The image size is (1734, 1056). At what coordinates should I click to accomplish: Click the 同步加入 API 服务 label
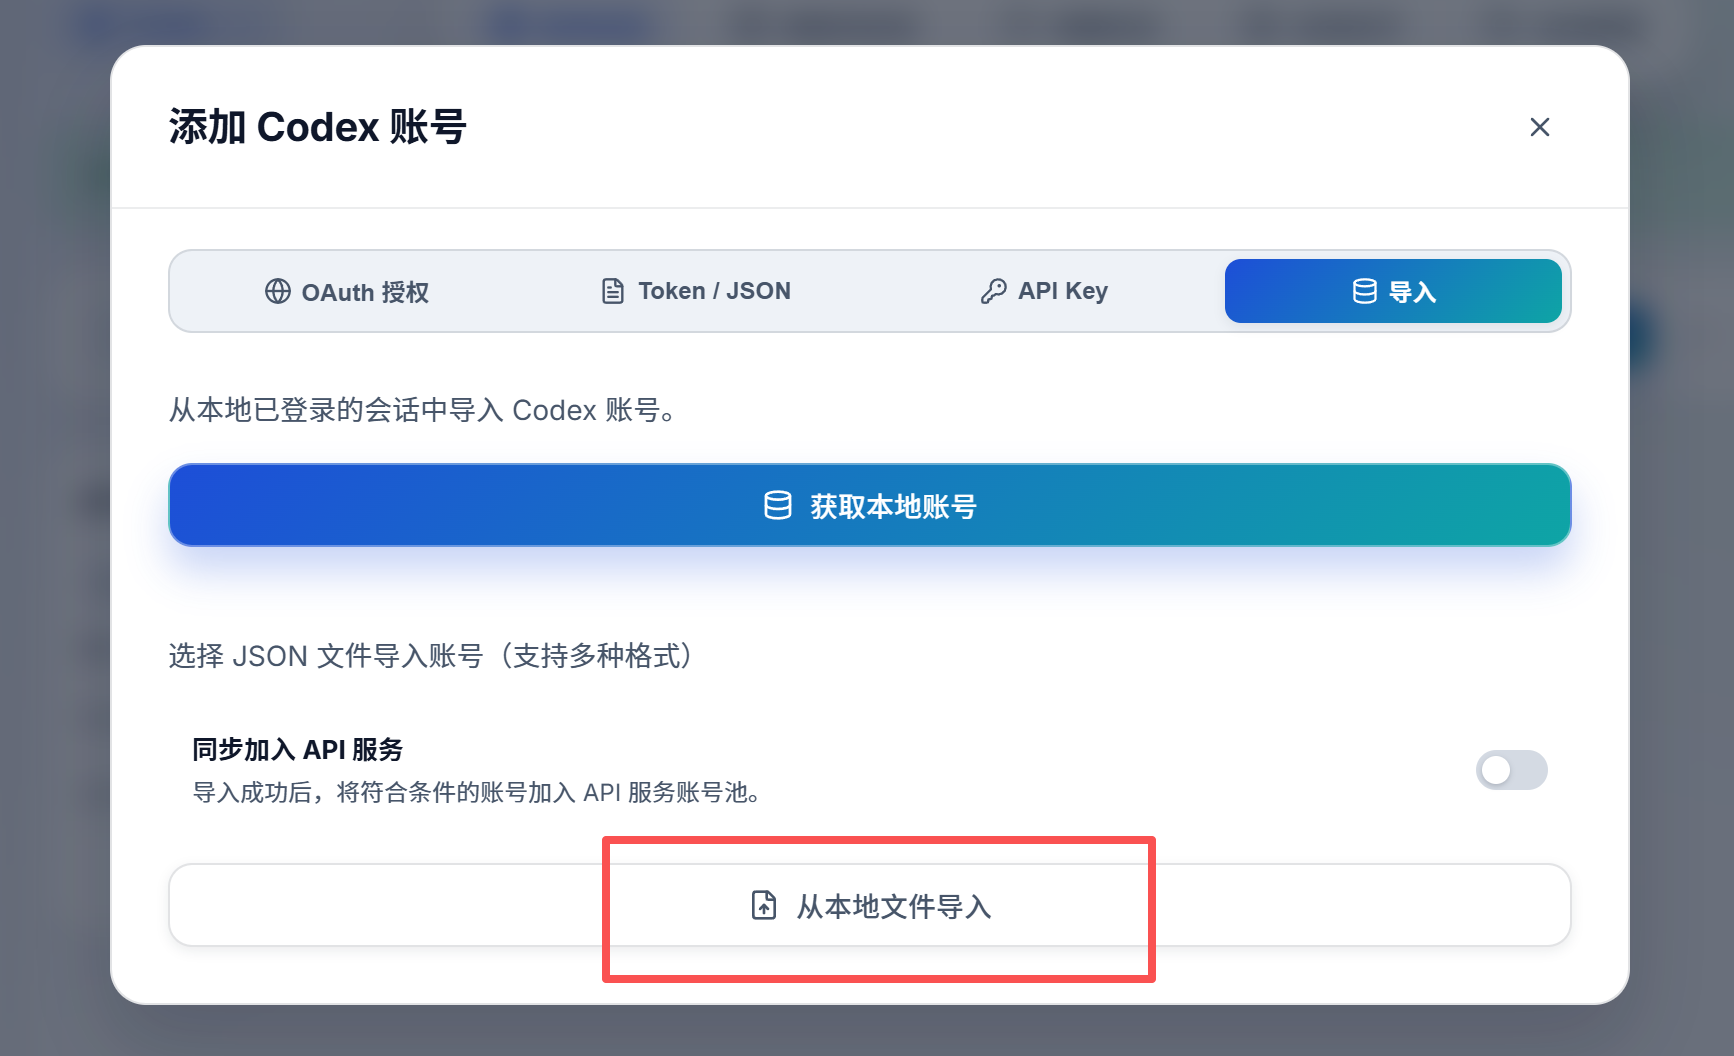click(x=297, y=749)
